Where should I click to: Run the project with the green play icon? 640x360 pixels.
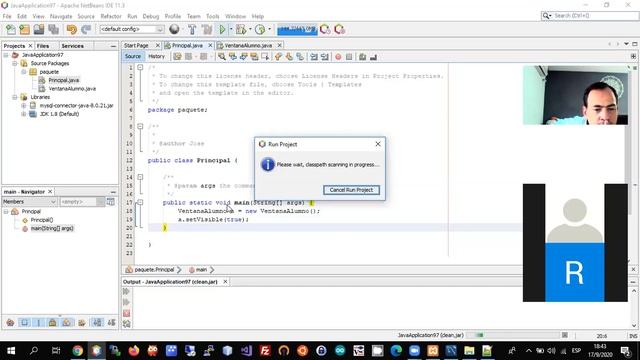(x=222, y=29)
